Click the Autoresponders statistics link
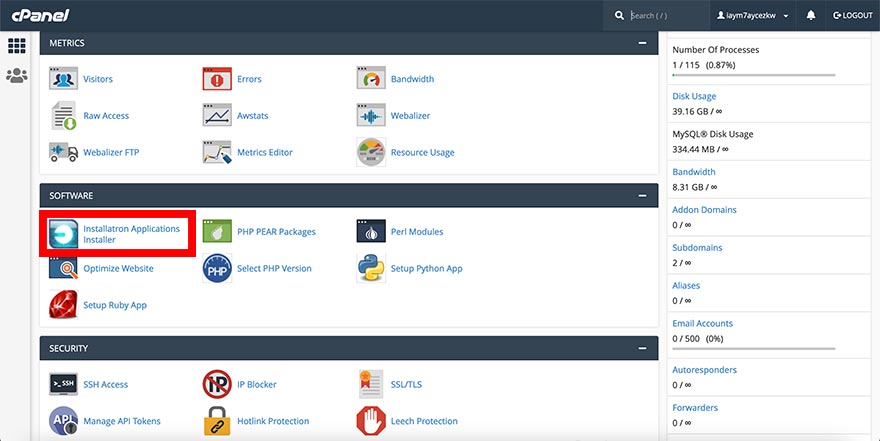 [x=704, y=370]
